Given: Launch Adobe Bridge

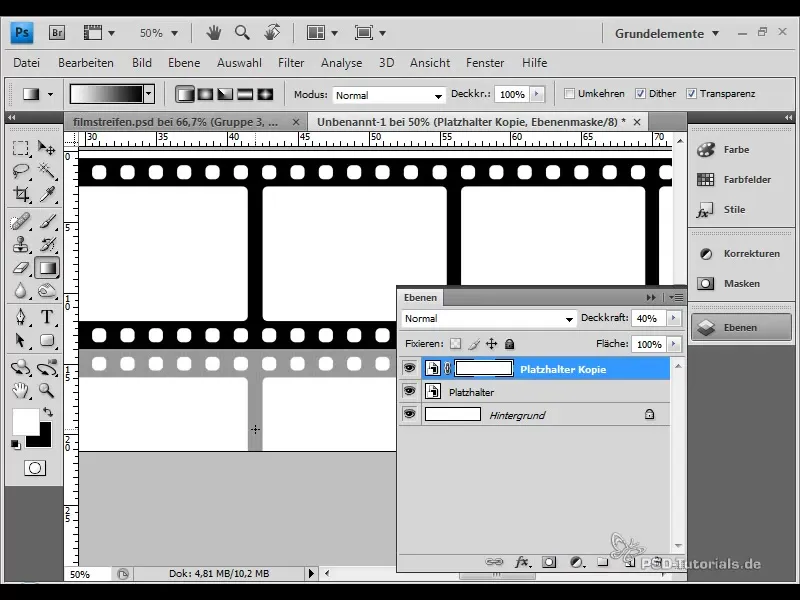Looking at the screenshot, I should click(x=57, y=33).
